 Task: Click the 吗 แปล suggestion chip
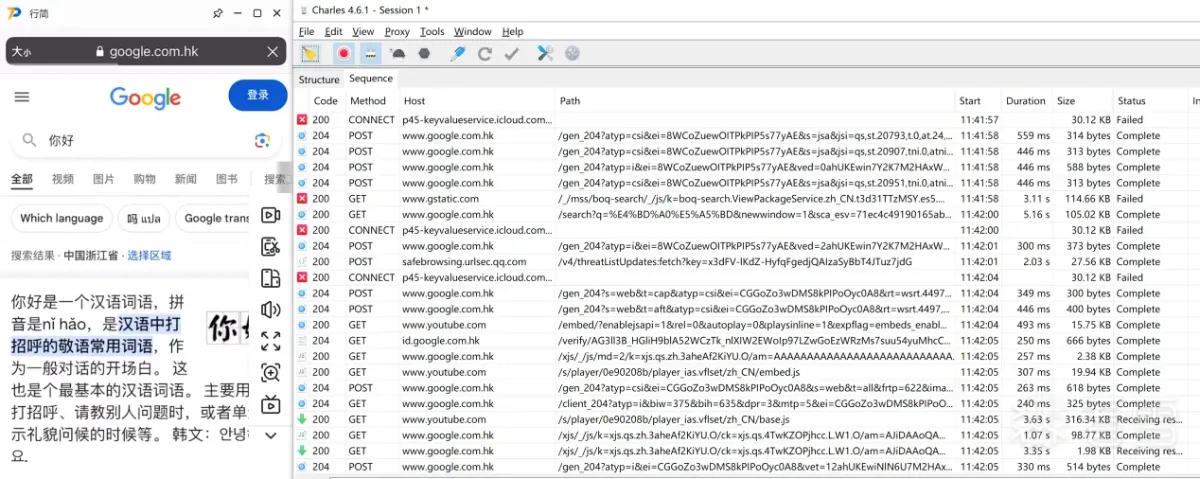pos(145,218)
